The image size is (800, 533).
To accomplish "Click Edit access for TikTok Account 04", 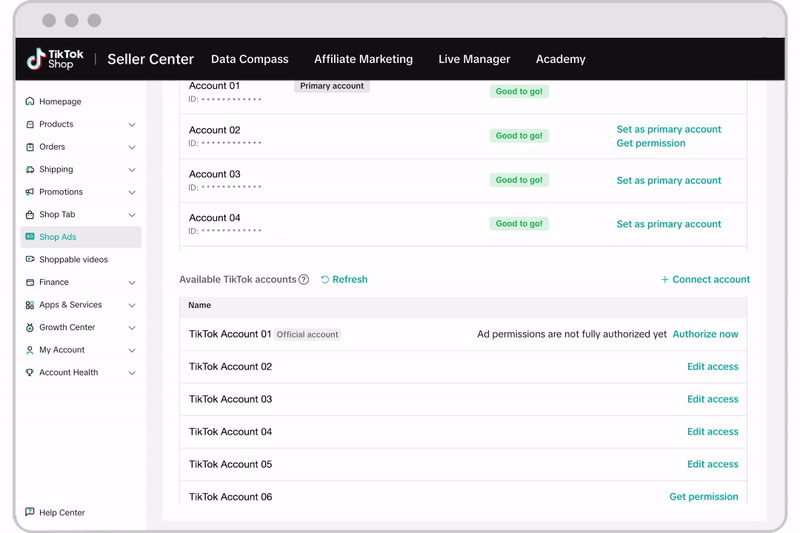I will [x=712, y=432].
